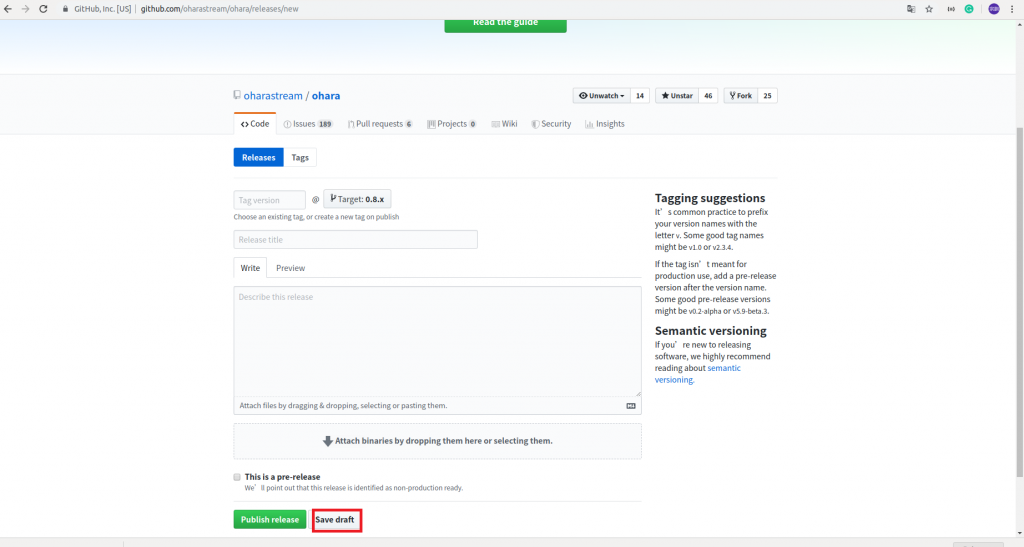Viewport: 1024px width, 547px height.
Task: Focus the Tag version input
Action: click(269, 200)
